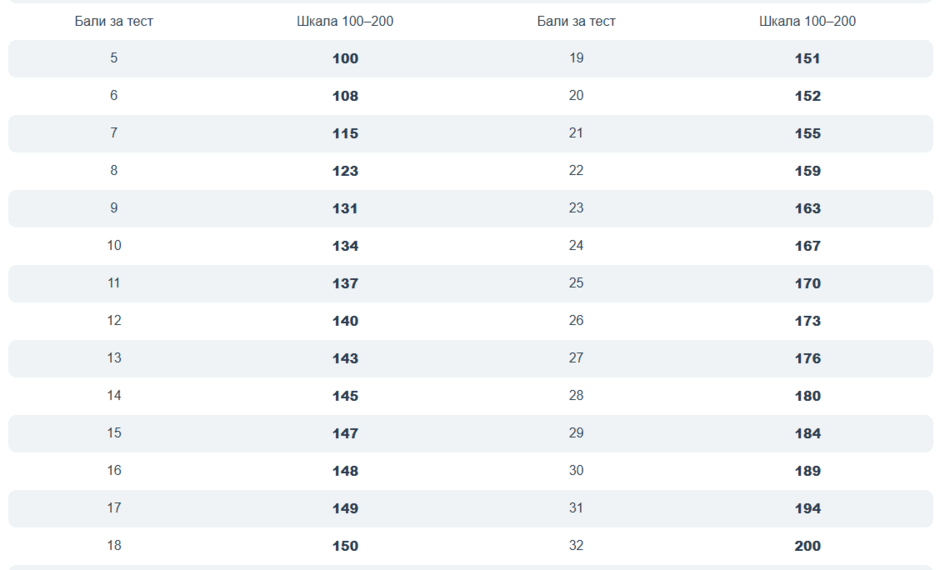The image size is (940, 570).
Task: Click test score 12 cell
Action: 114,321
